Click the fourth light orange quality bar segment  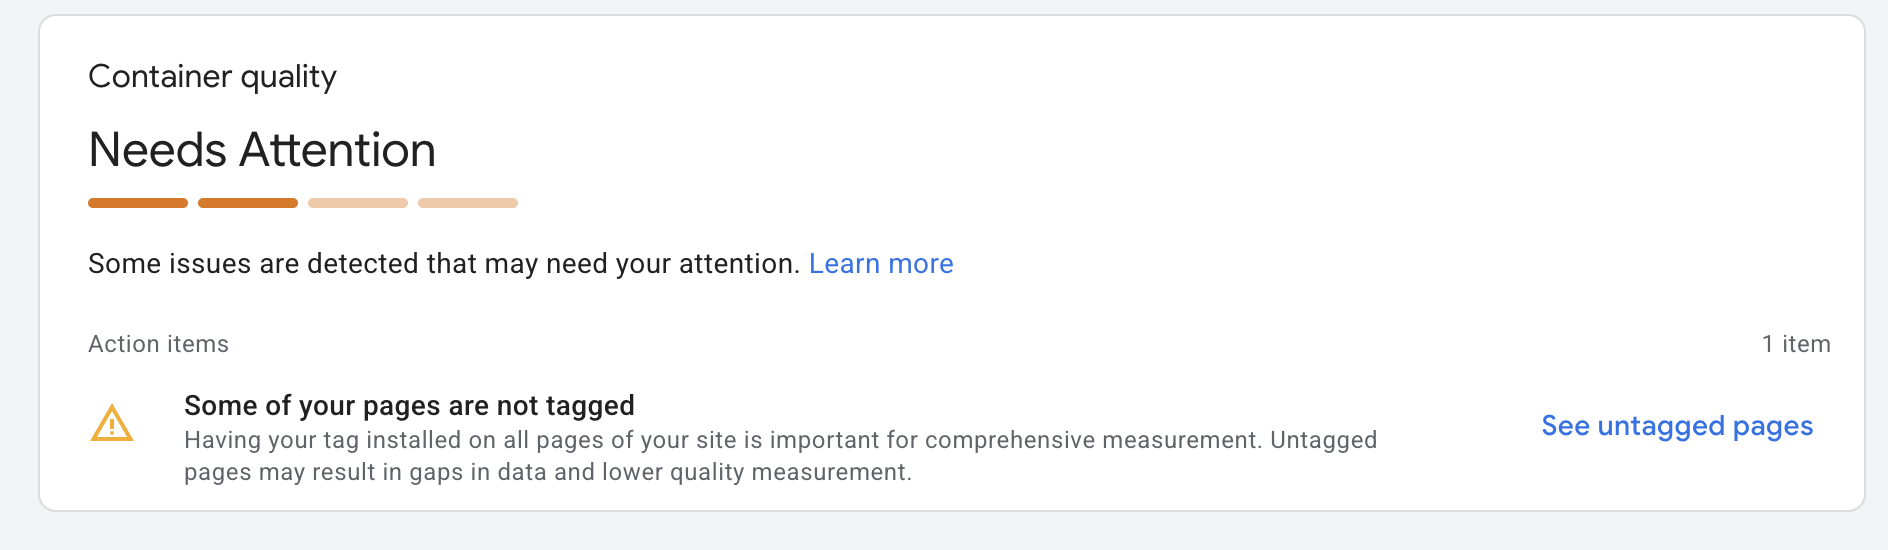[468, 203]
